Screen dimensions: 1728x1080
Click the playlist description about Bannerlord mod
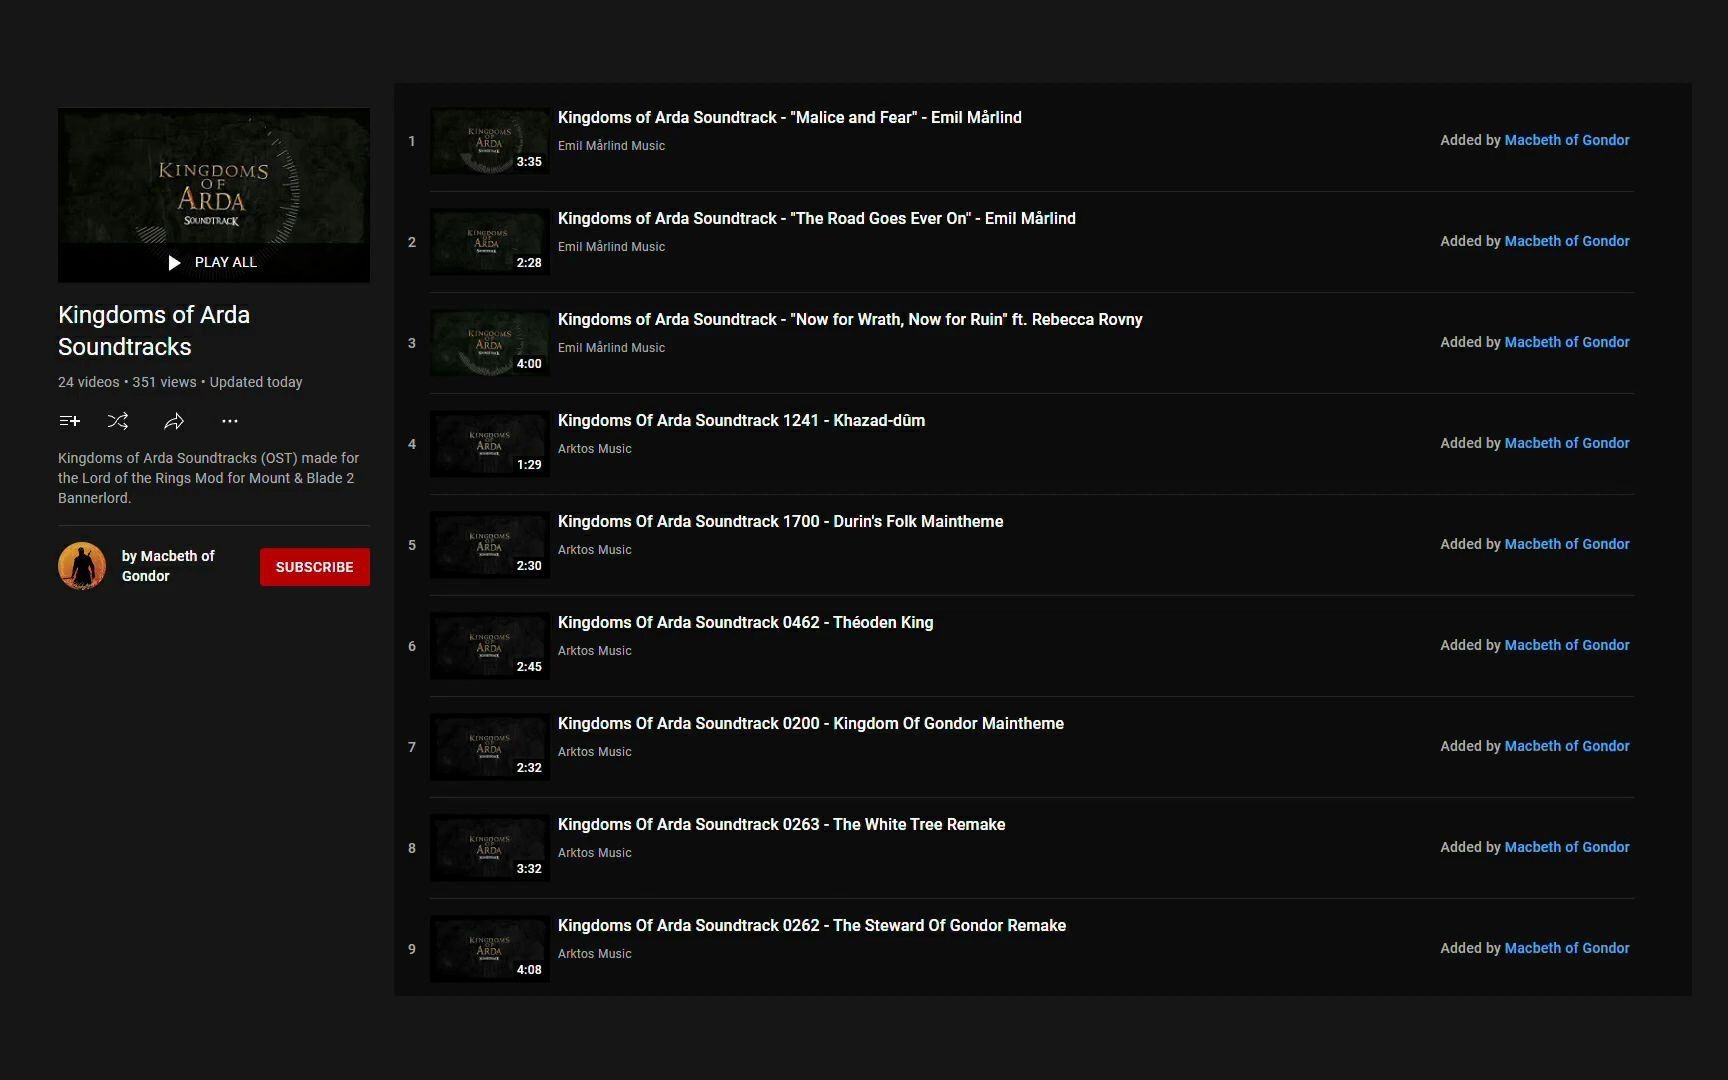tap(209, 478)
